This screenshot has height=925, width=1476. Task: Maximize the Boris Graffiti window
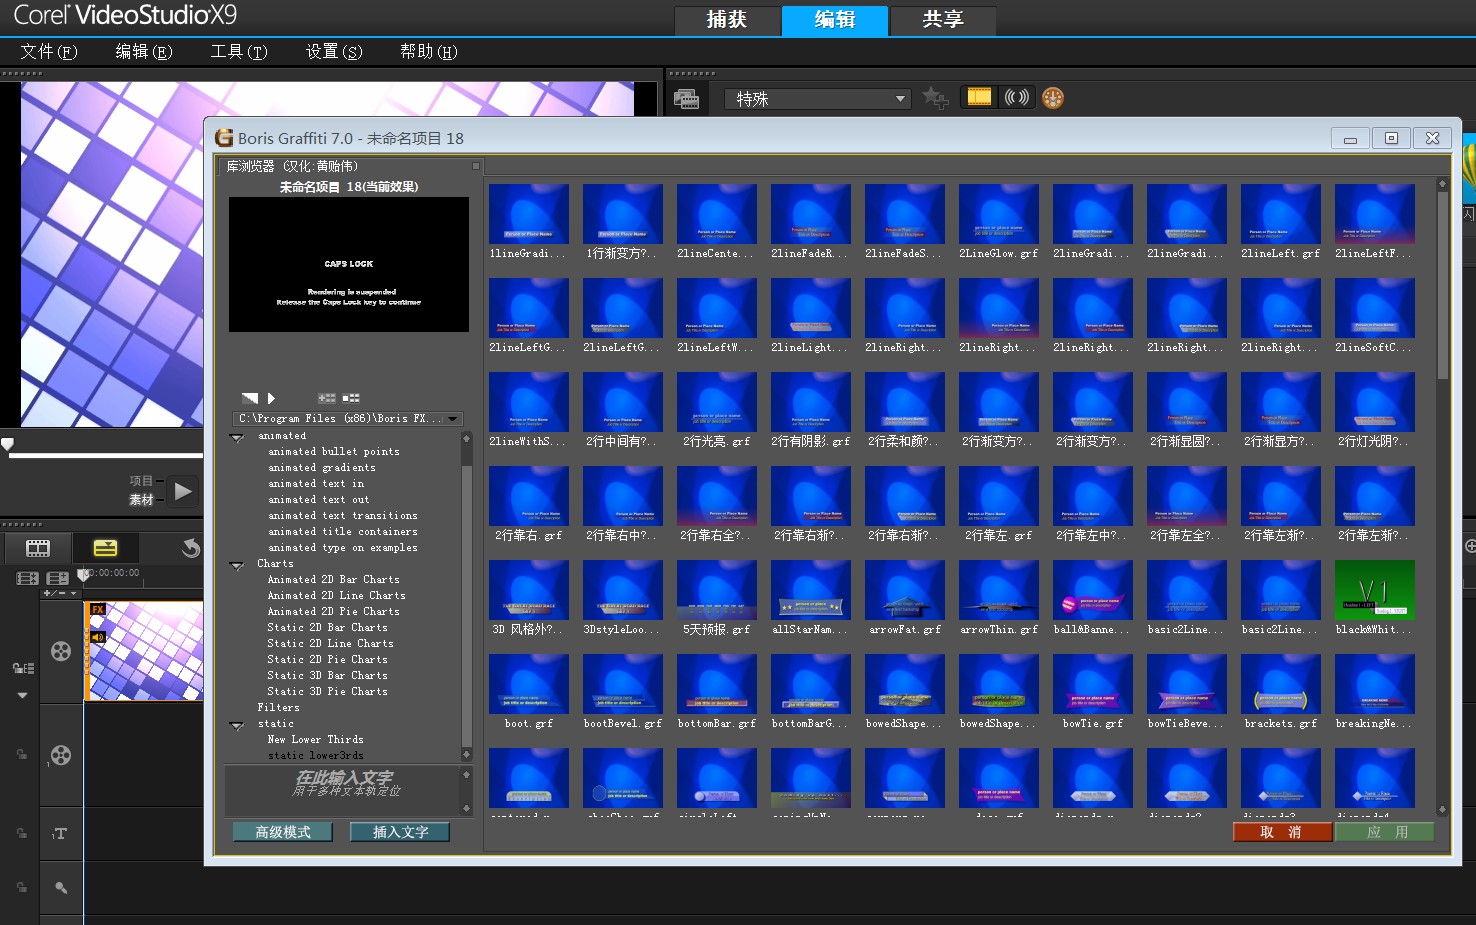(1391, 138)
